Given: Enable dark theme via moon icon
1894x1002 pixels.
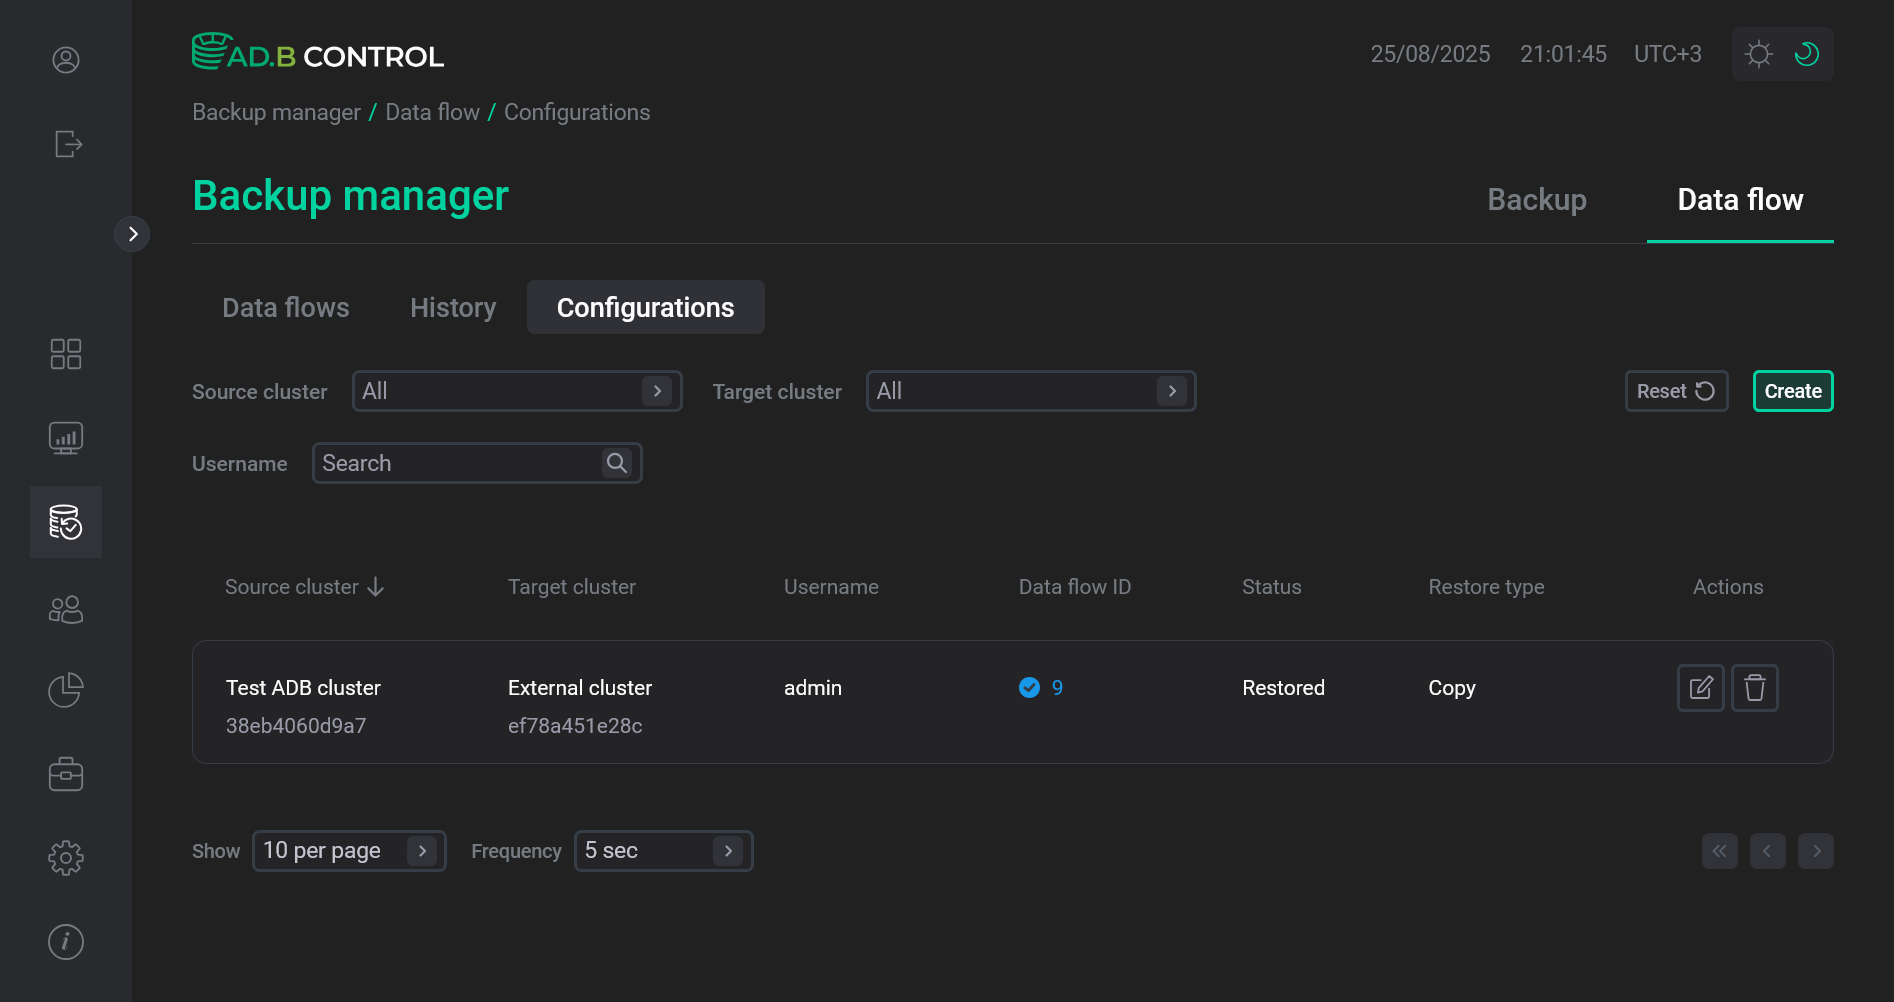Looking at the screenshot, I should [x=1806, y=54].
